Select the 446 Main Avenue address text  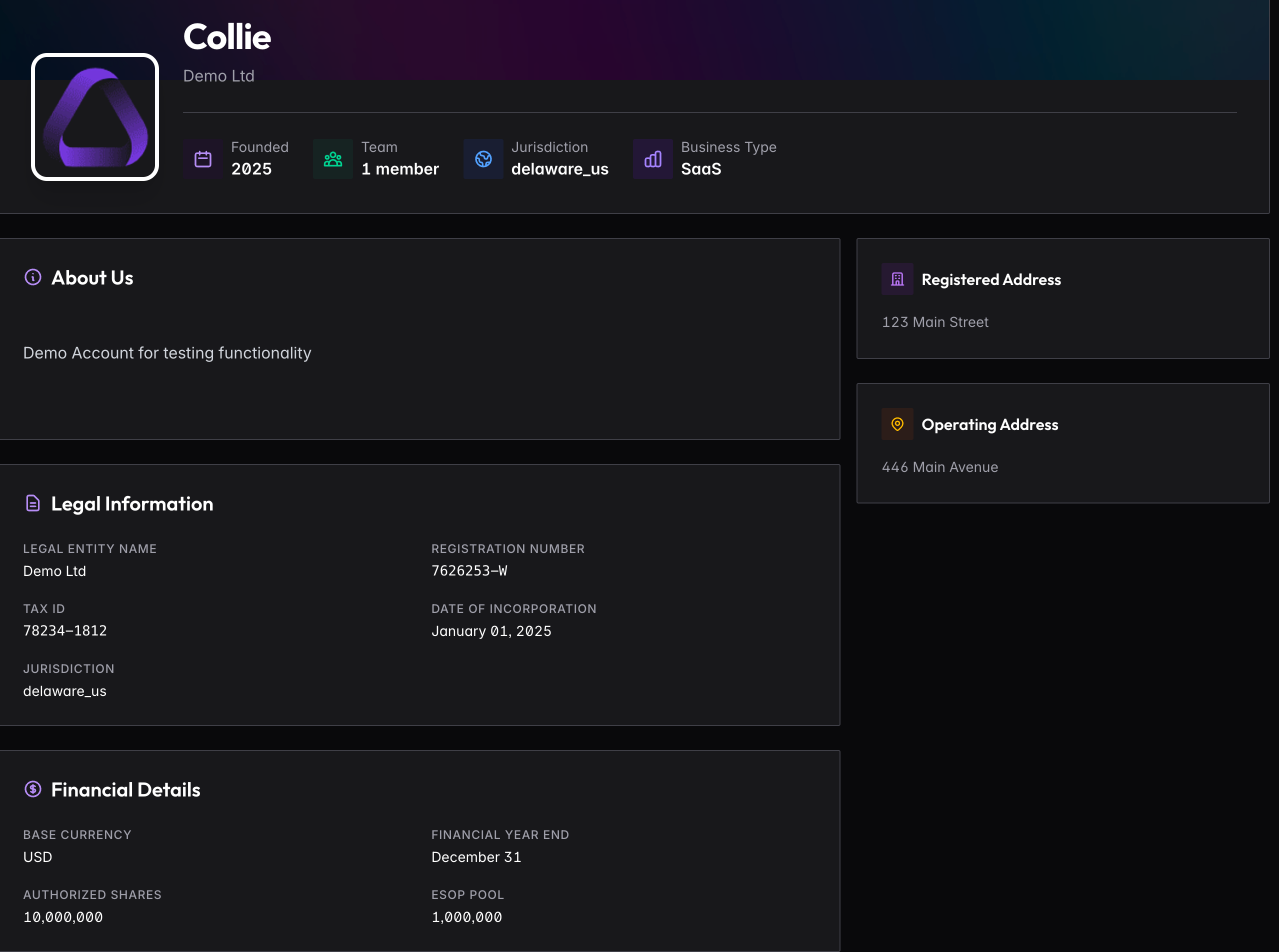point(940,467)
